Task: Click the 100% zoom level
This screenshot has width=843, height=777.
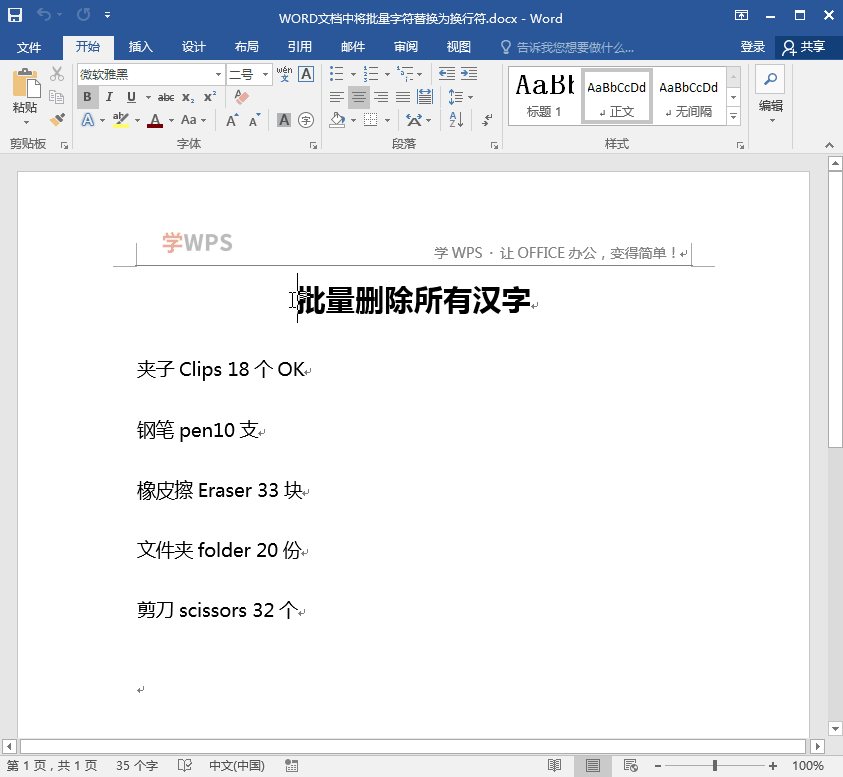Action: (x=808, y=765)
